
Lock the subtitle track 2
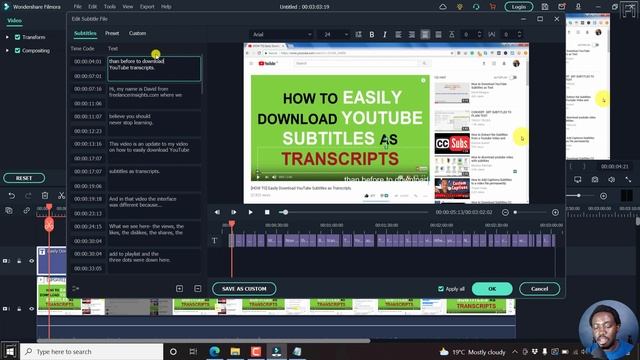(19, 261)
